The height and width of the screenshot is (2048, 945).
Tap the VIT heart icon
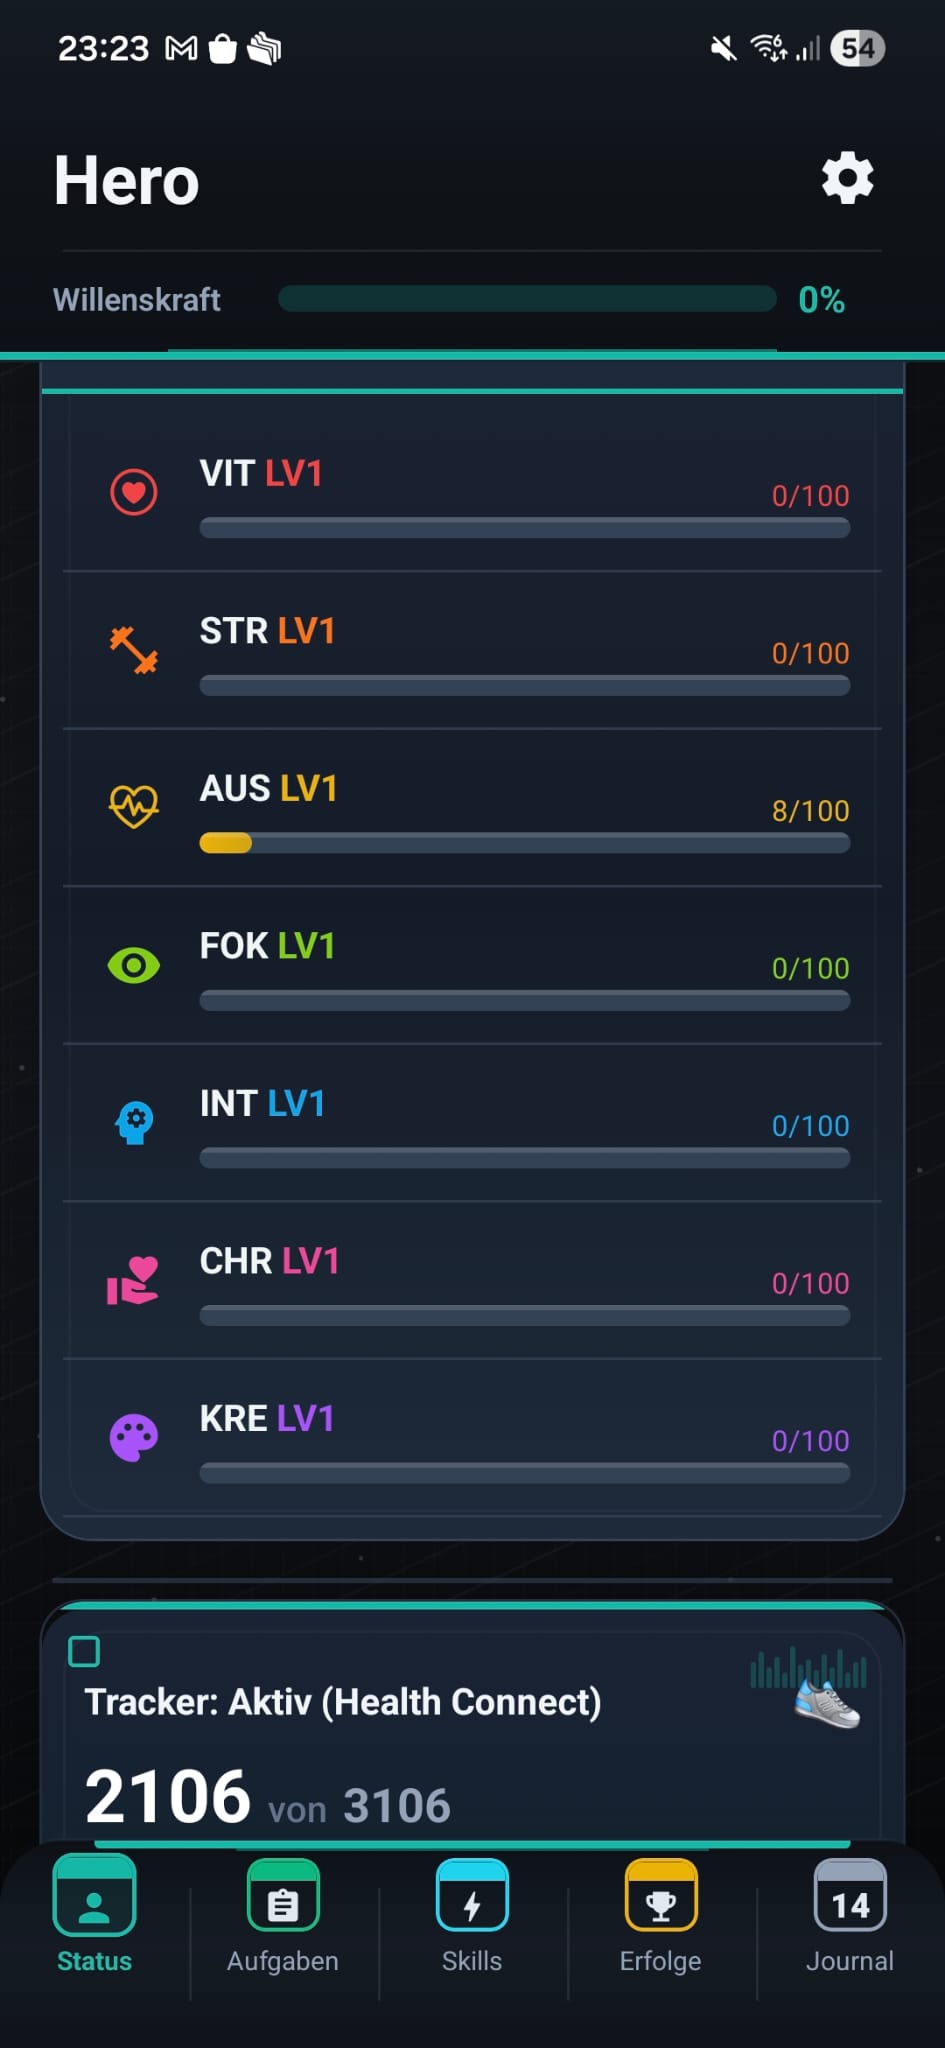[133, 492]
